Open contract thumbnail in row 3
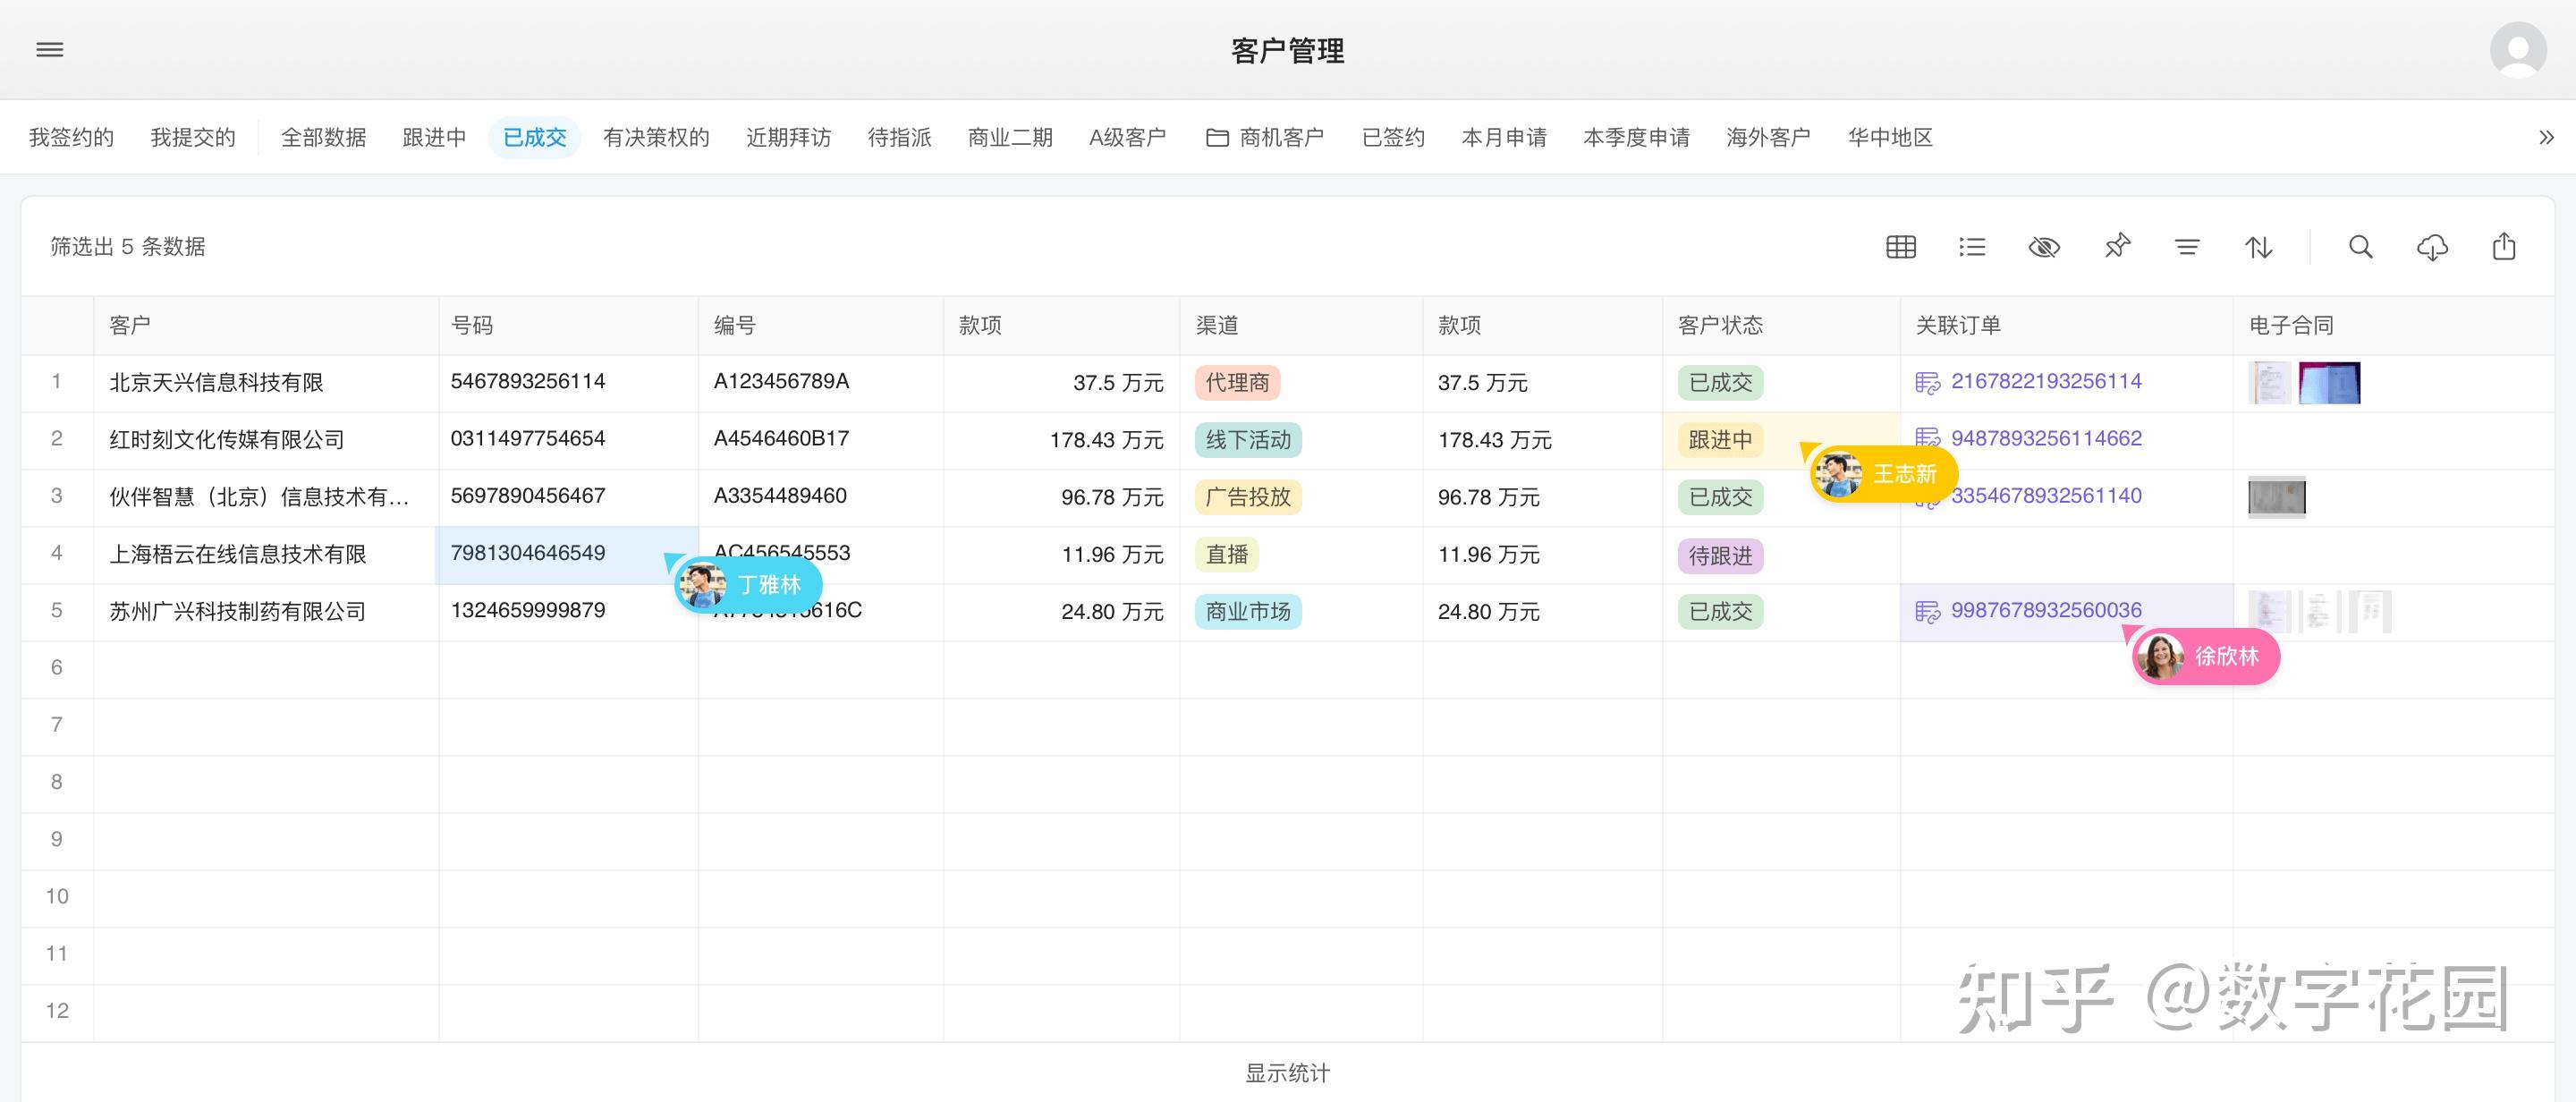This screenshot has height=1102, width=2576. click(x=2276, y=497)
